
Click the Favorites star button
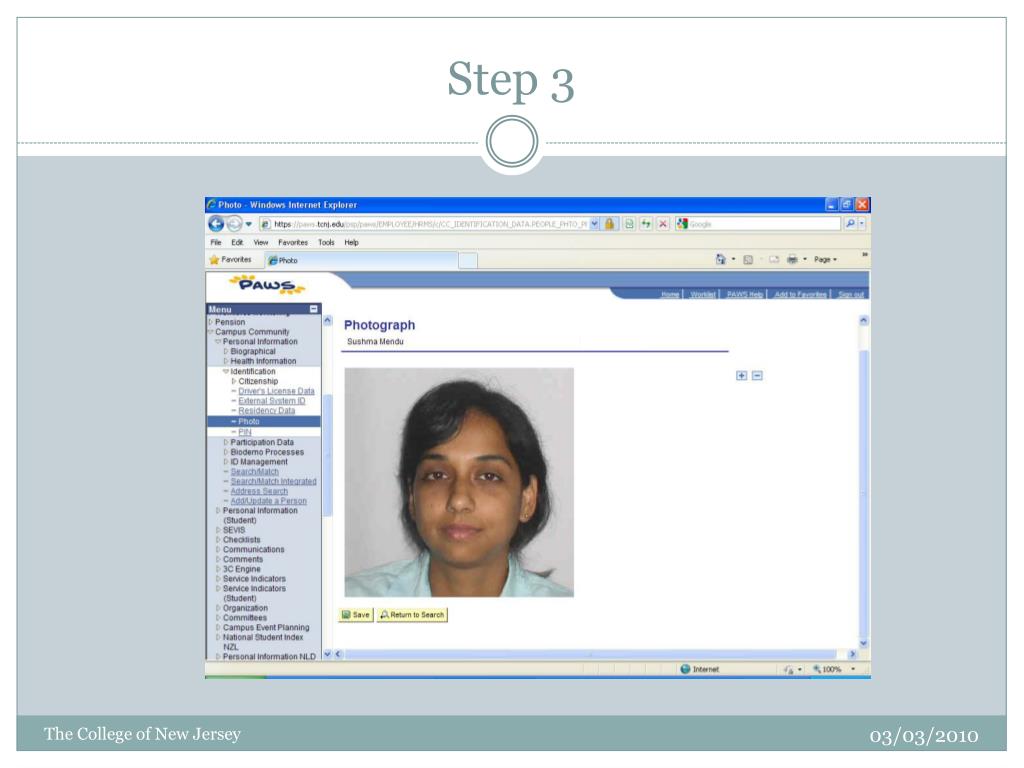(230, 259)
